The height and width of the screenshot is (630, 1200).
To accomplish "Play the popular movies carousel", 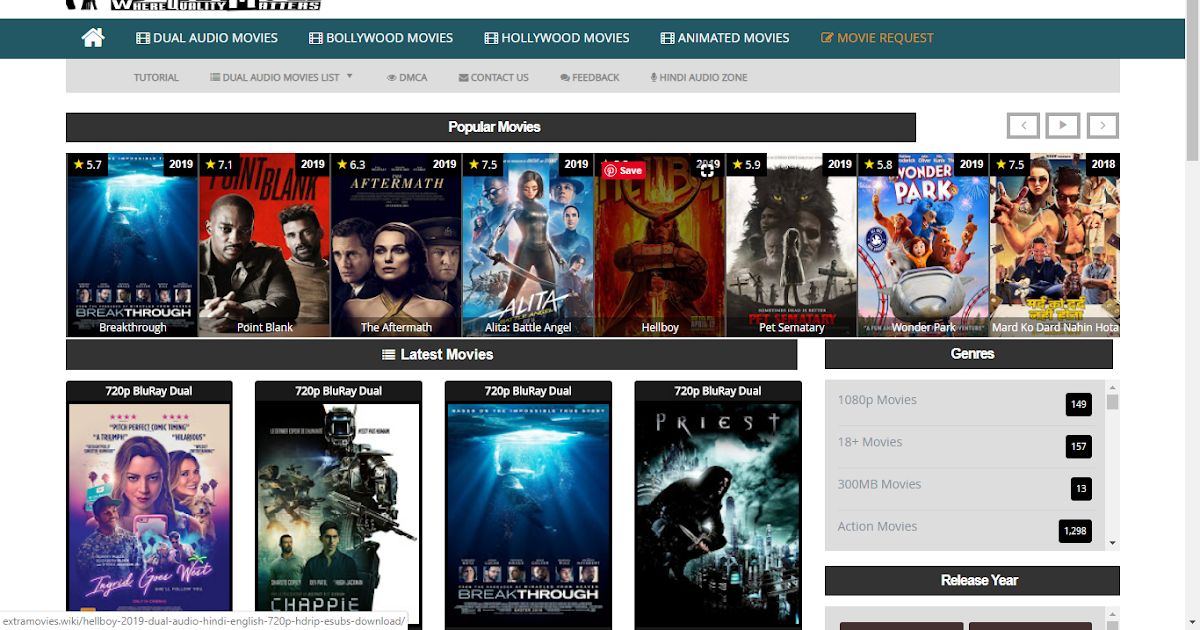I will pos(1062,125).
